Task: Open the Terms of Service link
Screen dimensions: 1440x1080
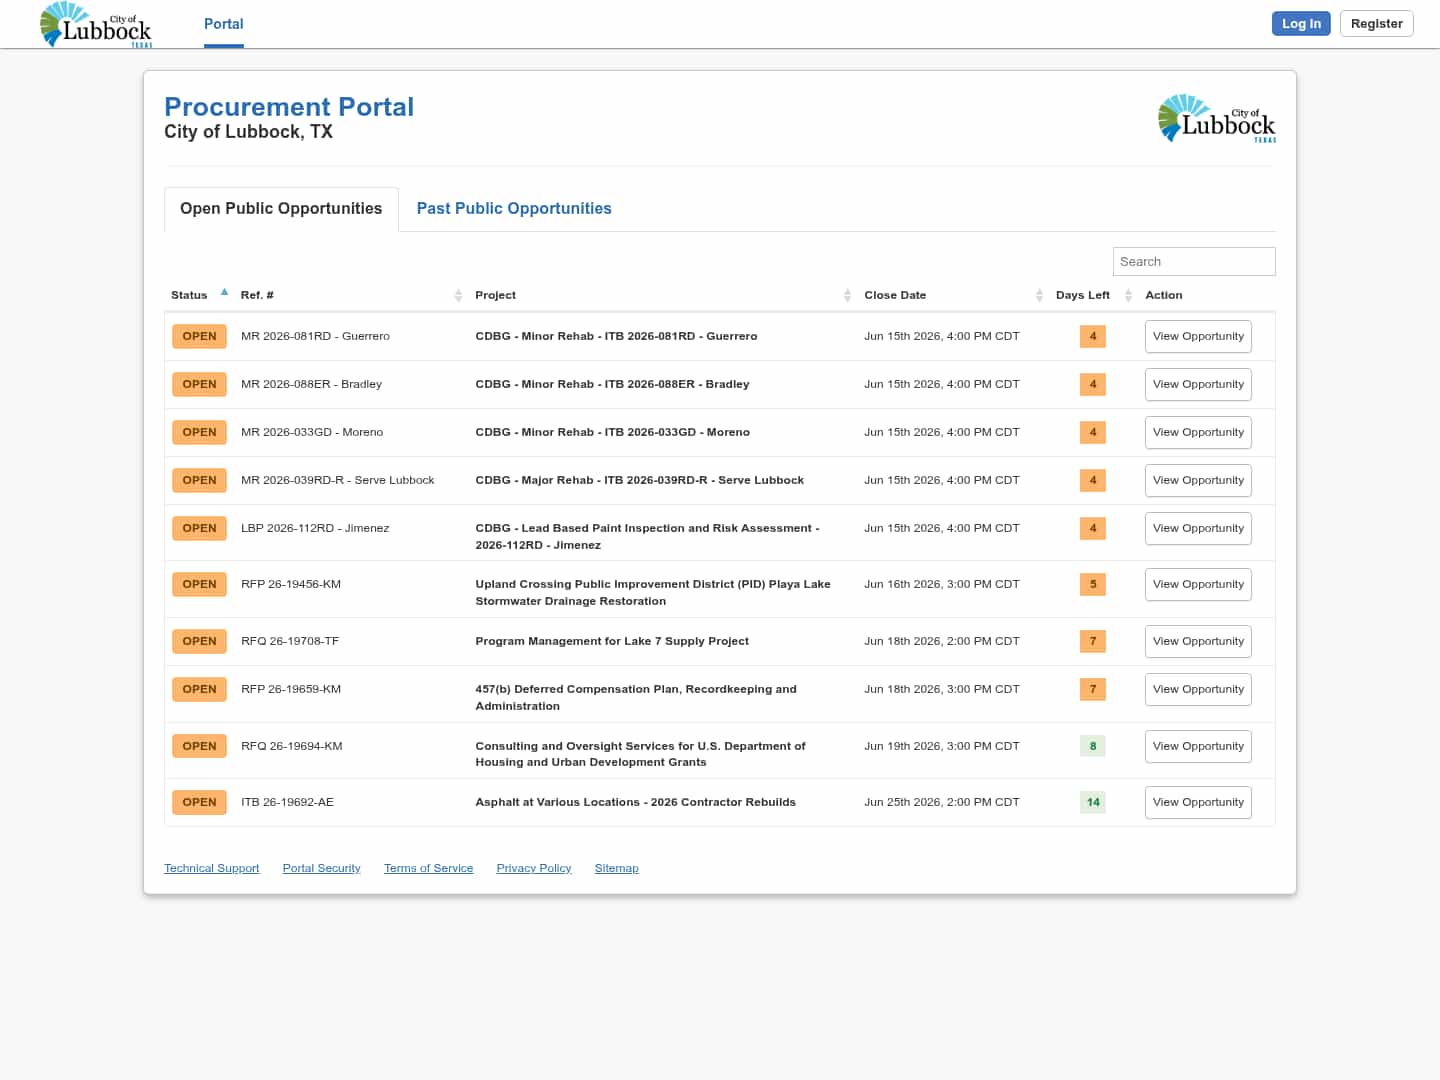Action: click(428, 868)
